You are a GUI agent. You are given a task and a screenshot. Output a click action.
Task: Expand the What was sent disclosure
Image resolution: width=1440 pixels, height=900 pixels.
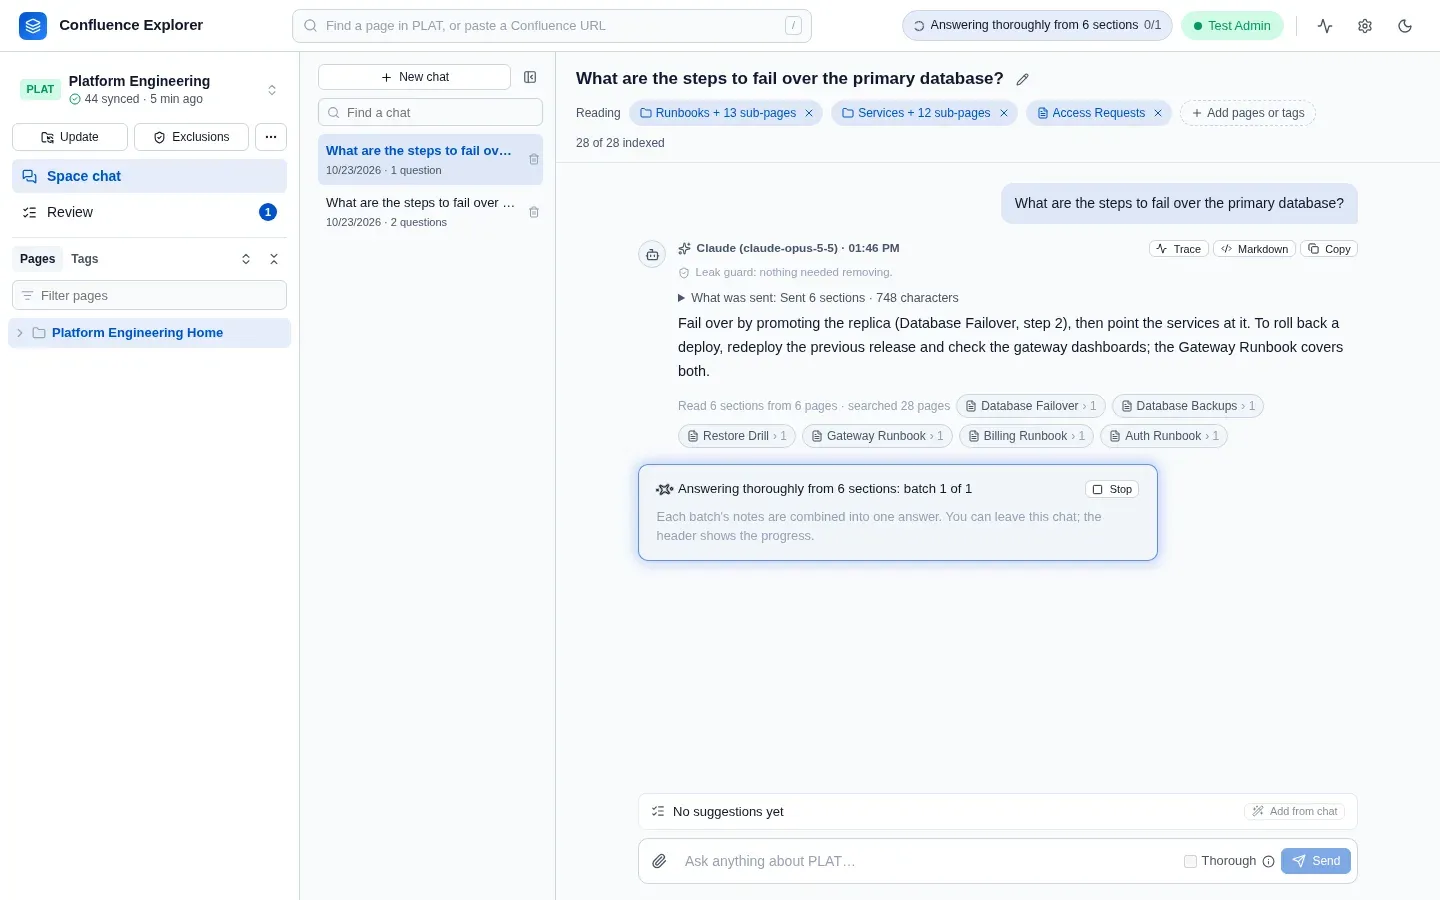pyautogui.click(x=682, y=298)
